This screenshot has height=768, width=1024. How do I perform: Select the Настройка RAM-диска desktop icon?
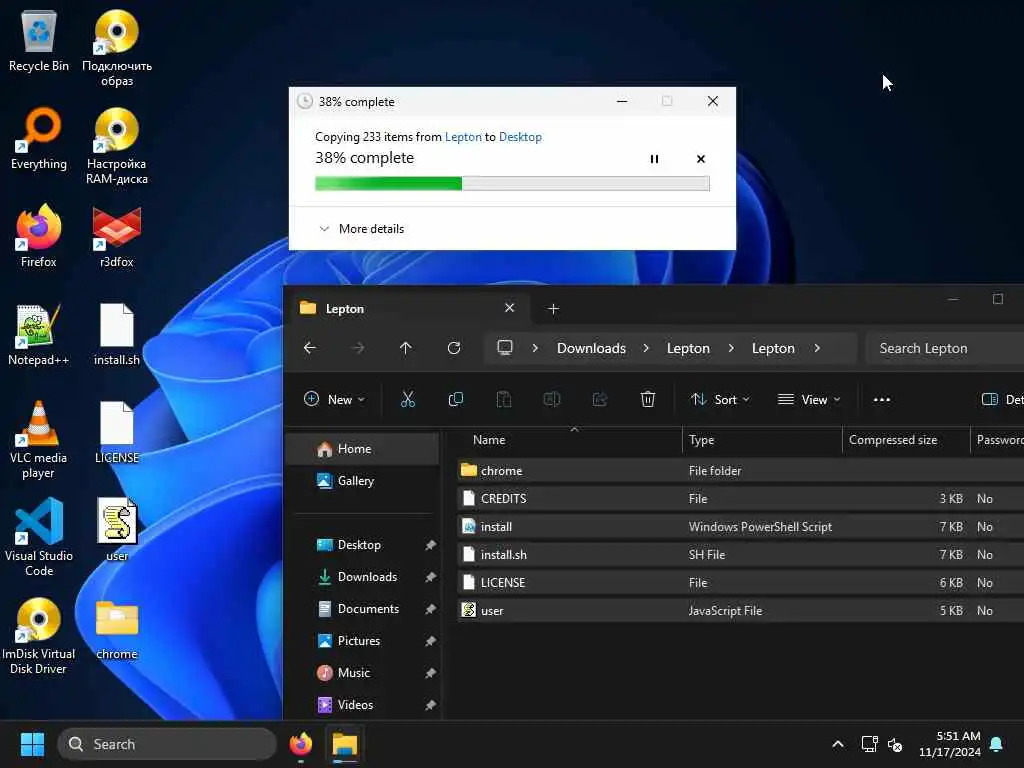coord(117,146)
